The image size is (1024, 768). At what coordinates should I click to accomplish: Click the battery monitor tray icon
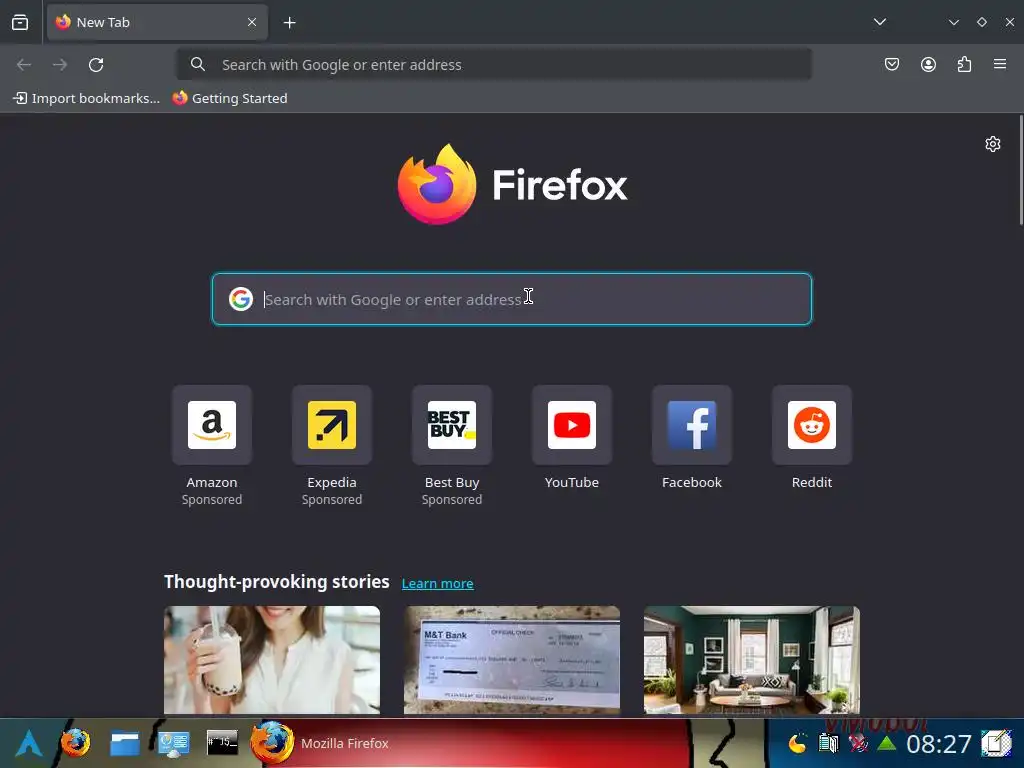[828, 743]
